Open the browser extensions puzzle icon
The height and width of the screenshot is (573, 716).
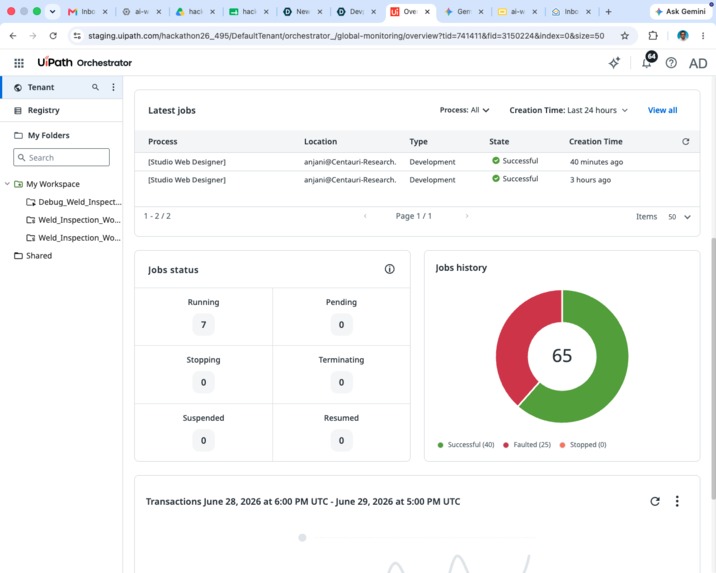coord(653,36)
